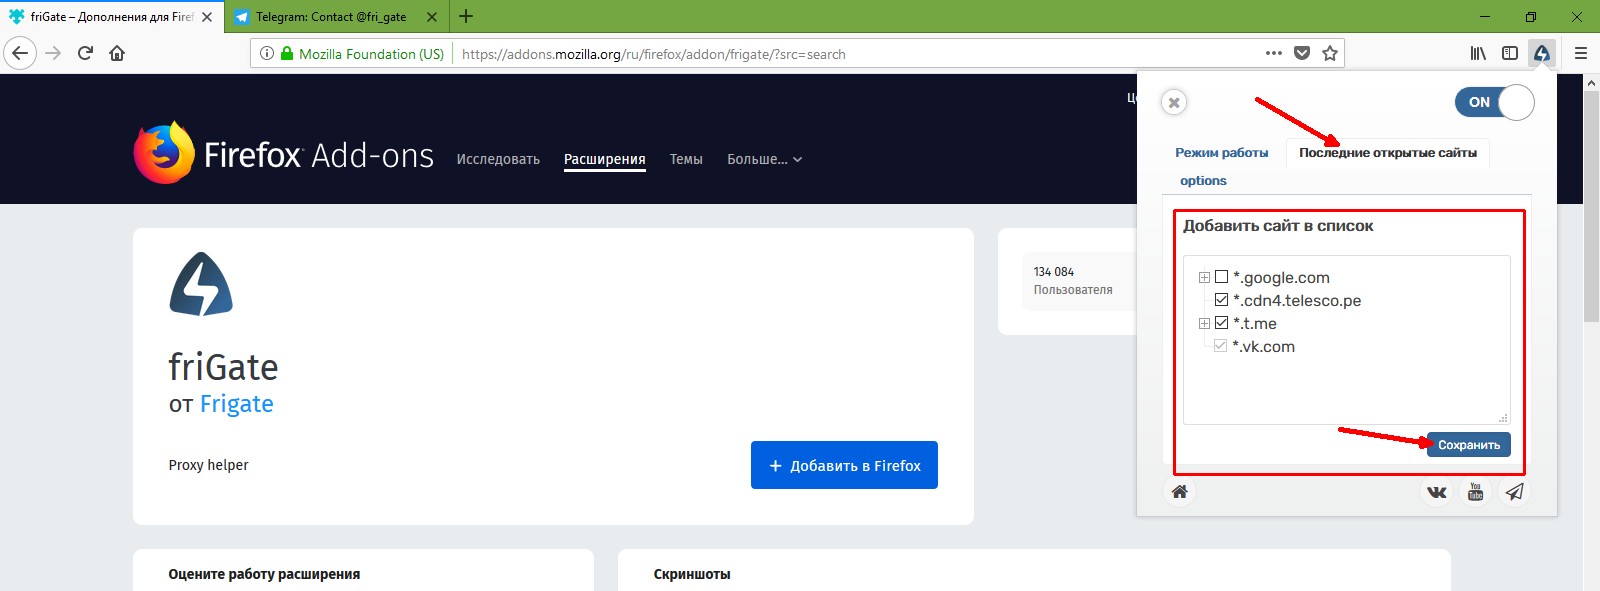Image resolution: width=1600 pixels, height=591 pixels.
Task: Open the Frigate author link
Action: 237,403
